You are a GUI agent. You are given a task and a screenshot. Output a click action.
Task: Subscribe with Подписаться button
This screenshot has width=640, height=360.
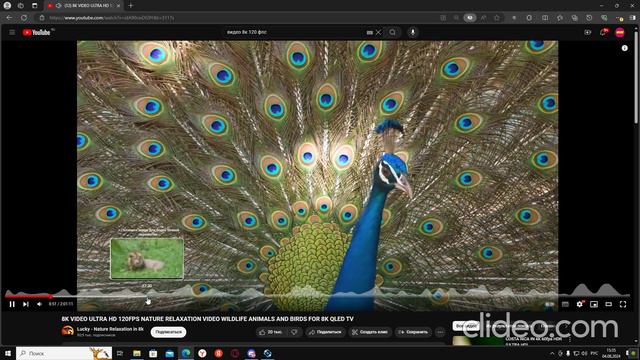169,332
